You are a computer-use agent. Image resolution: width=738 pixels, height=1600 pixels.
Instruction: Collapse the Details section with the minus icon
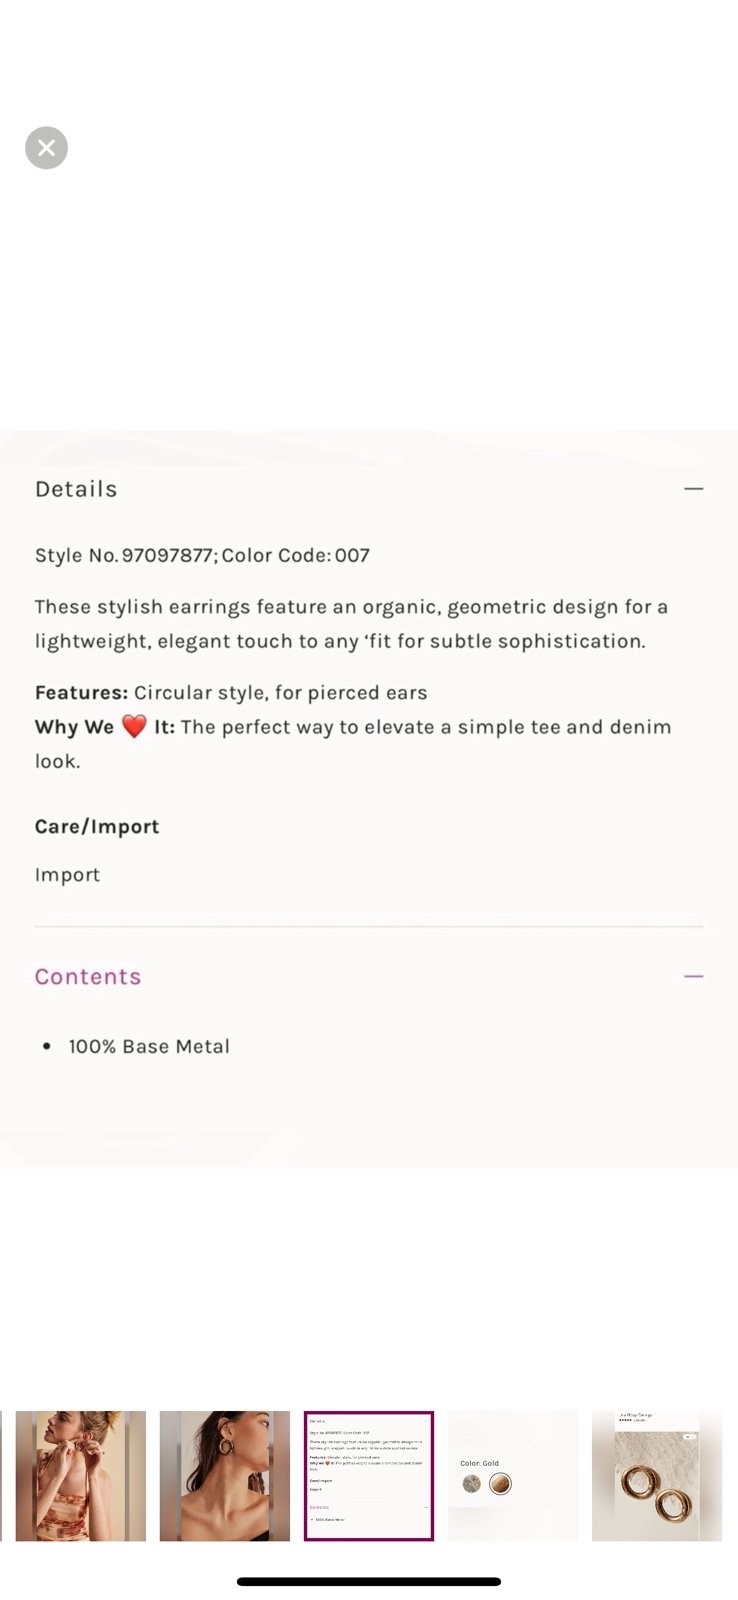693,489
